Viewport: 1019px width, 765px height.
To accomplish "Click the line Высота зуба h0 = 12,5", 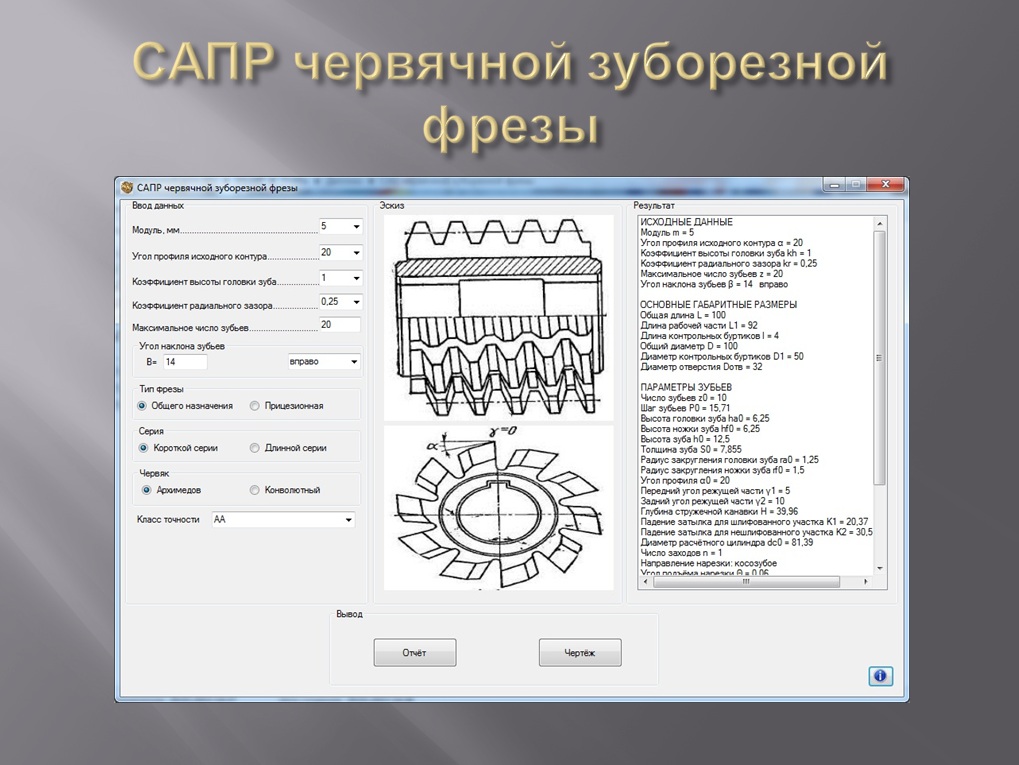I will (685, 439).
